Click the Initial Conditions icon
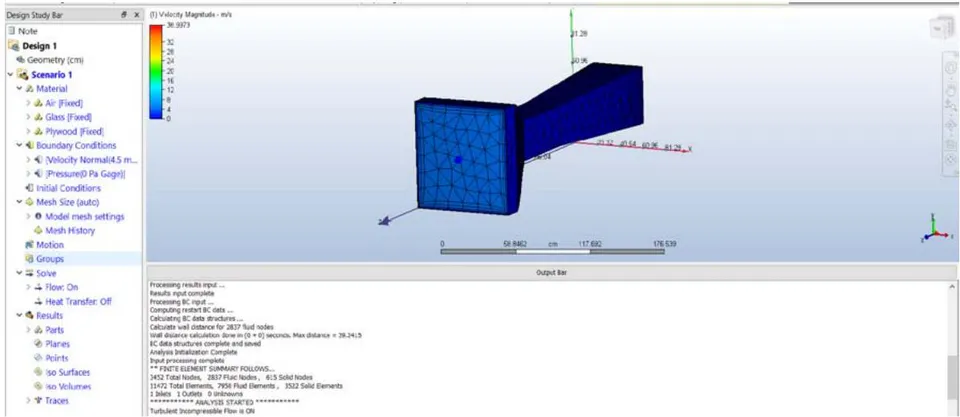This screenshot has height=417, width=960. 29,188
